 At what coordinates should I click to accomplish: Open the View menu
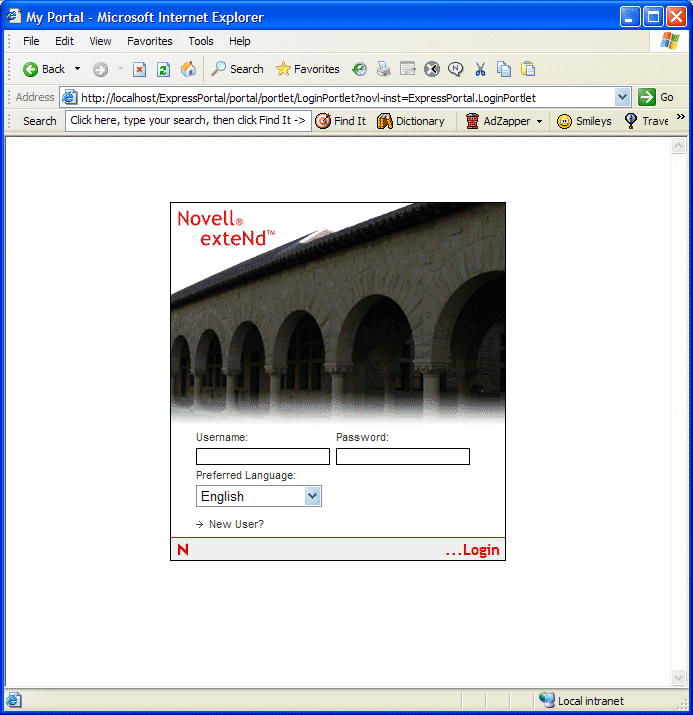(x=100, y=41)
